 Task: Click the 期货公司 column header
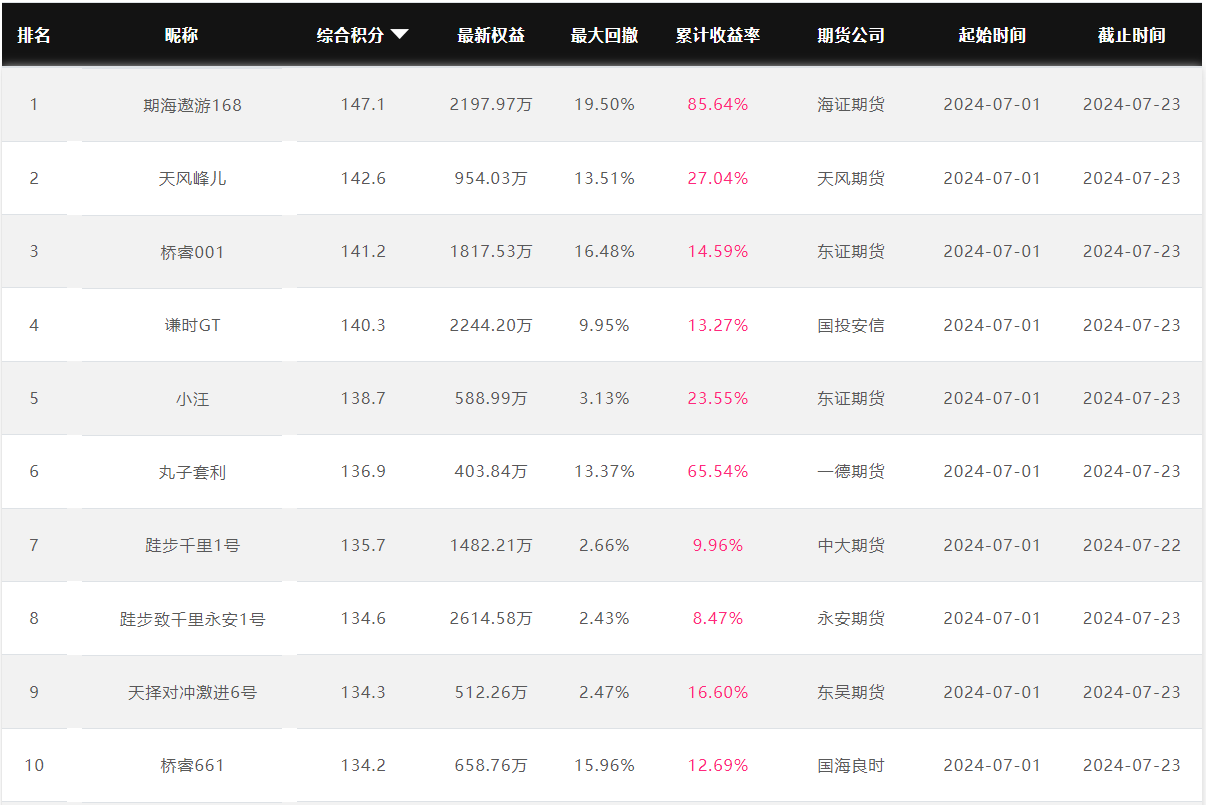click(851, 35)
